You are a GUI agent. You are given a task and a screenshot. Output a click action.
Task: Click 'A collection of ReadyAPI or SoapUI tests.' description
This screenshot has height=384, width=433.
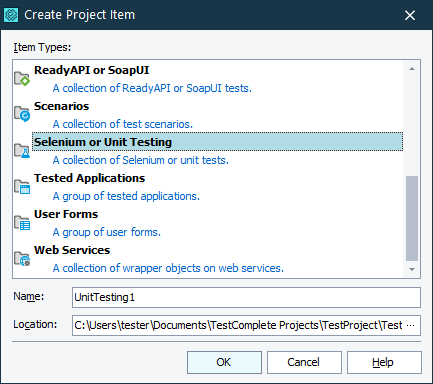pyautogui.click(x=152, y=88)
